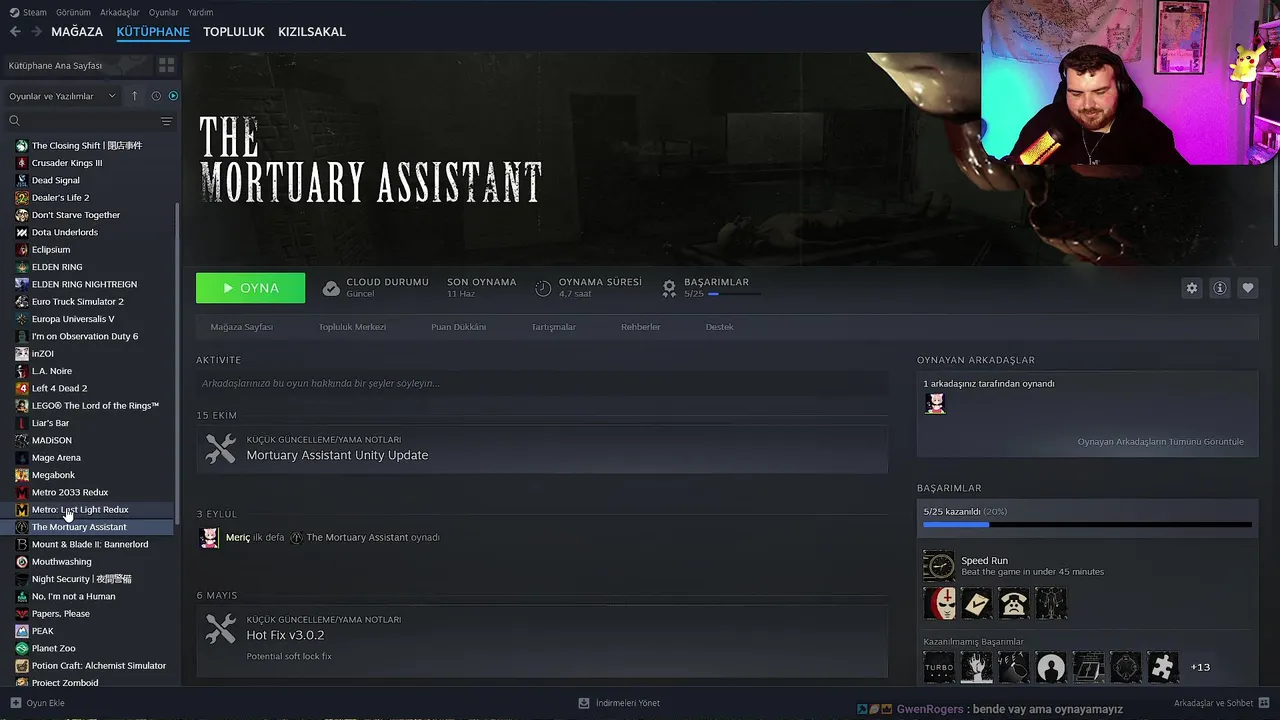Click the activity comment input field

point(542,383)
